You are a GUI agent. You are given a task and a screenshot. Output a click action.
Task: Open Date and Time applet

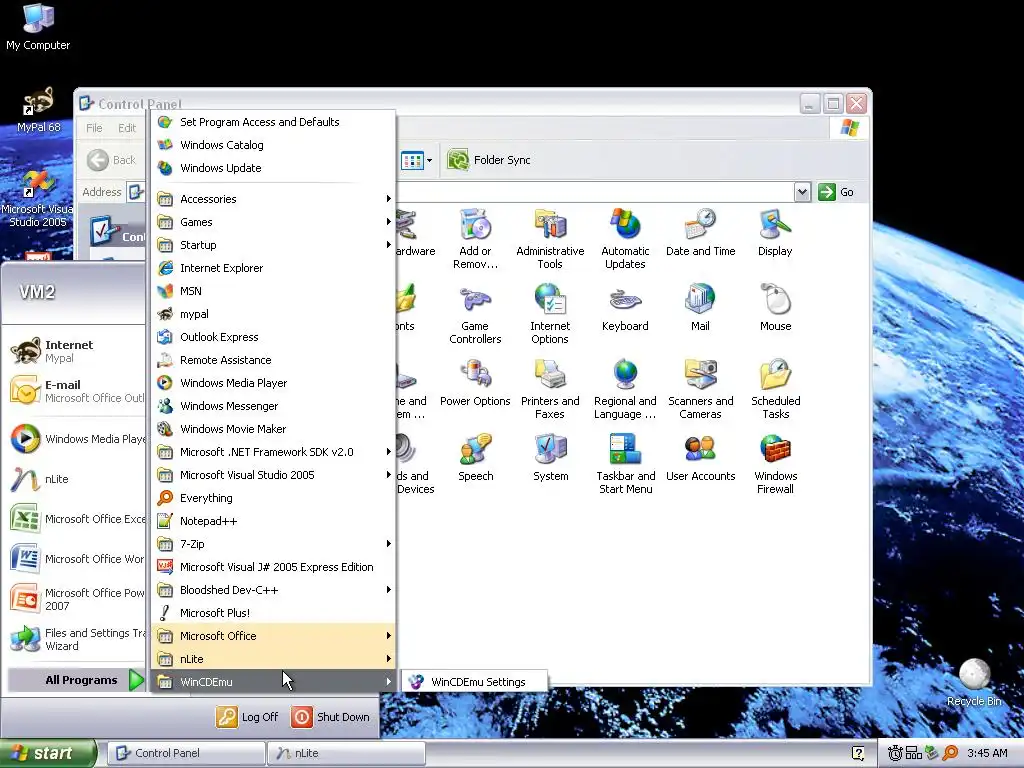point(700,233)
